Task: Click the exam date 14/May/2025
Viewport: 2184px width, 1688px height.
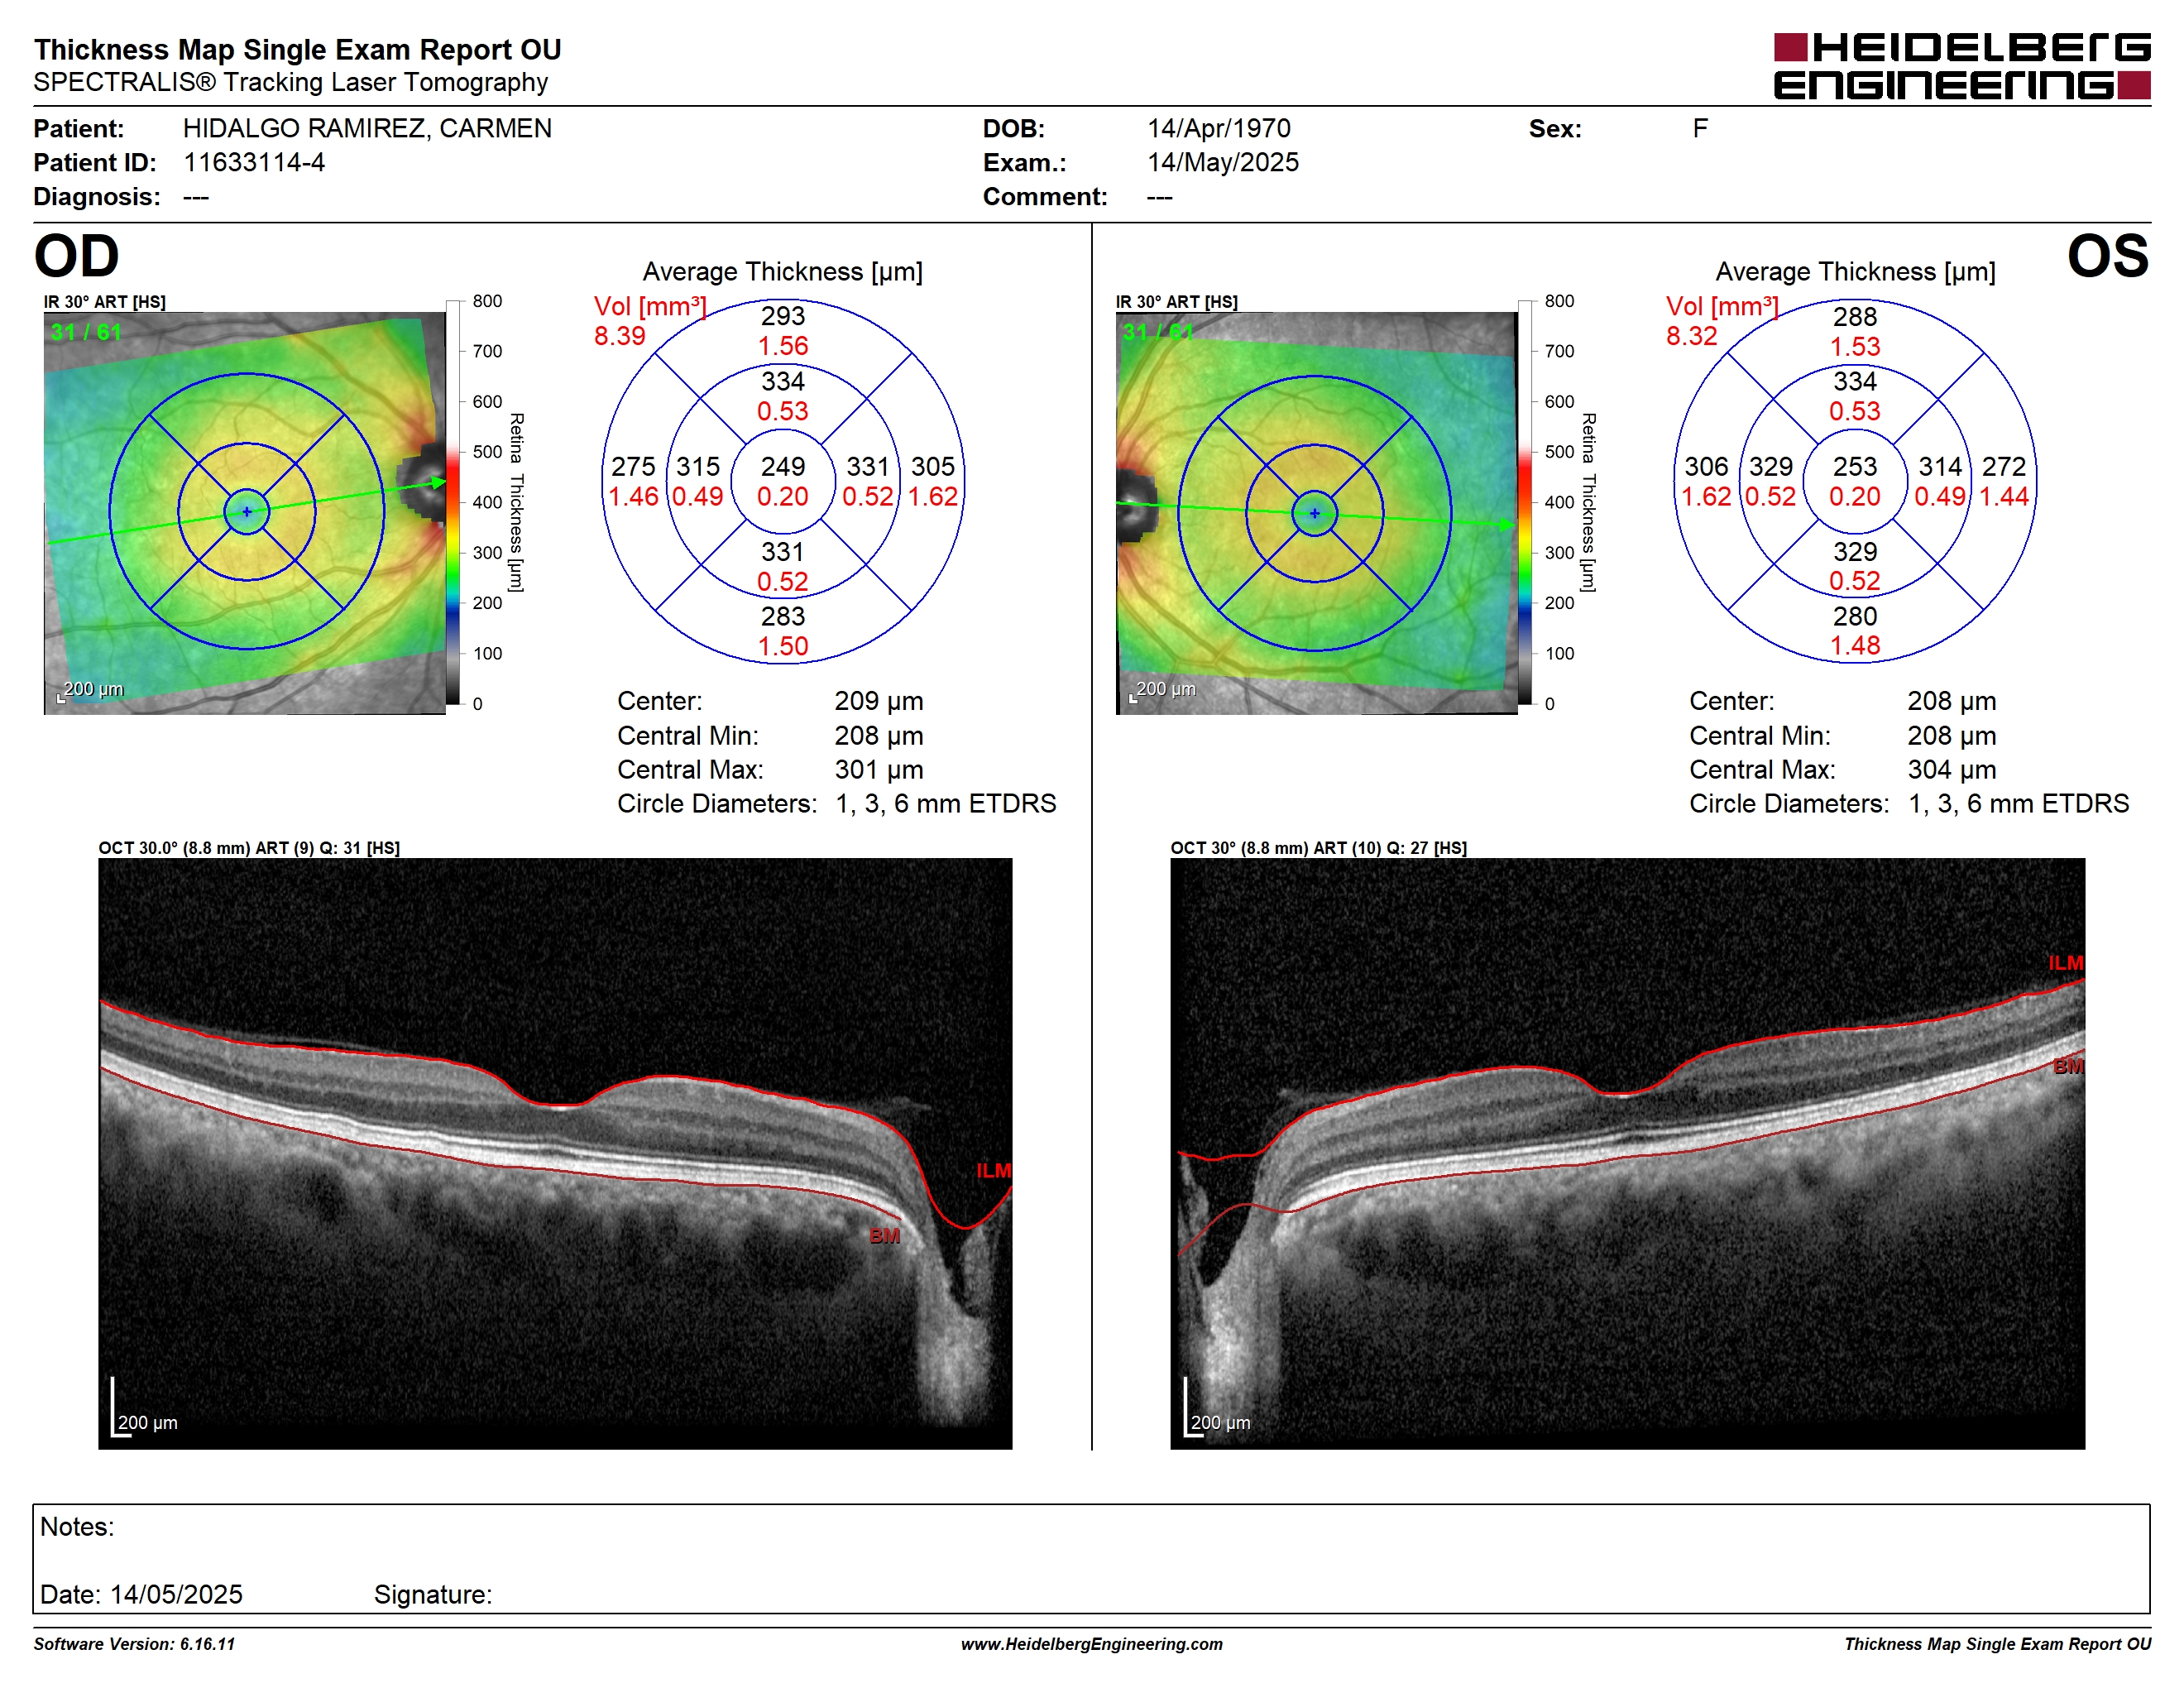Action: point(1223,162)
